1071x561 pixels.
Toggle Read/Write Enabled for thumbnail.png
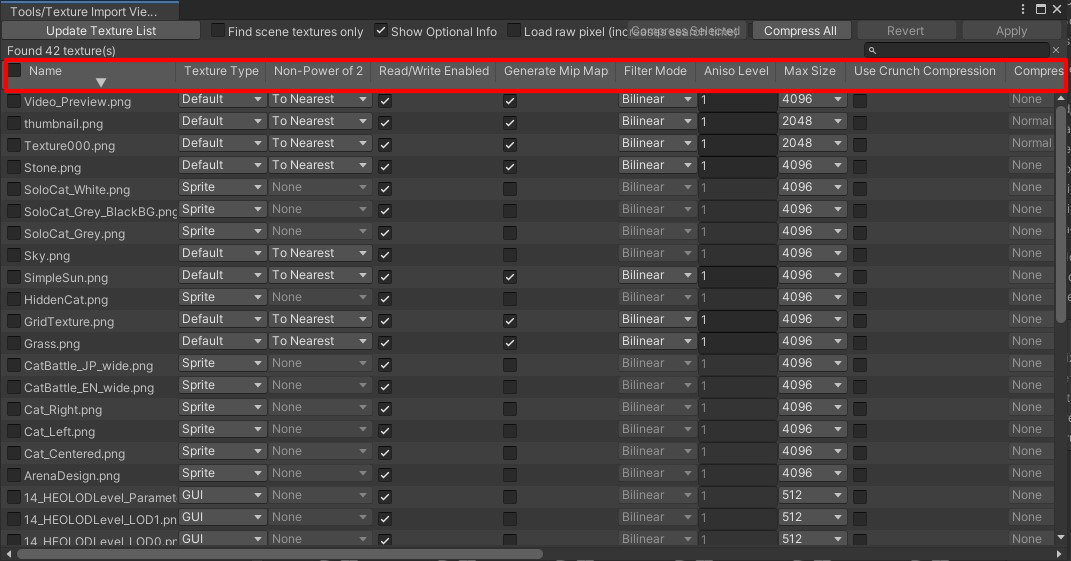[x=385, y=123]
